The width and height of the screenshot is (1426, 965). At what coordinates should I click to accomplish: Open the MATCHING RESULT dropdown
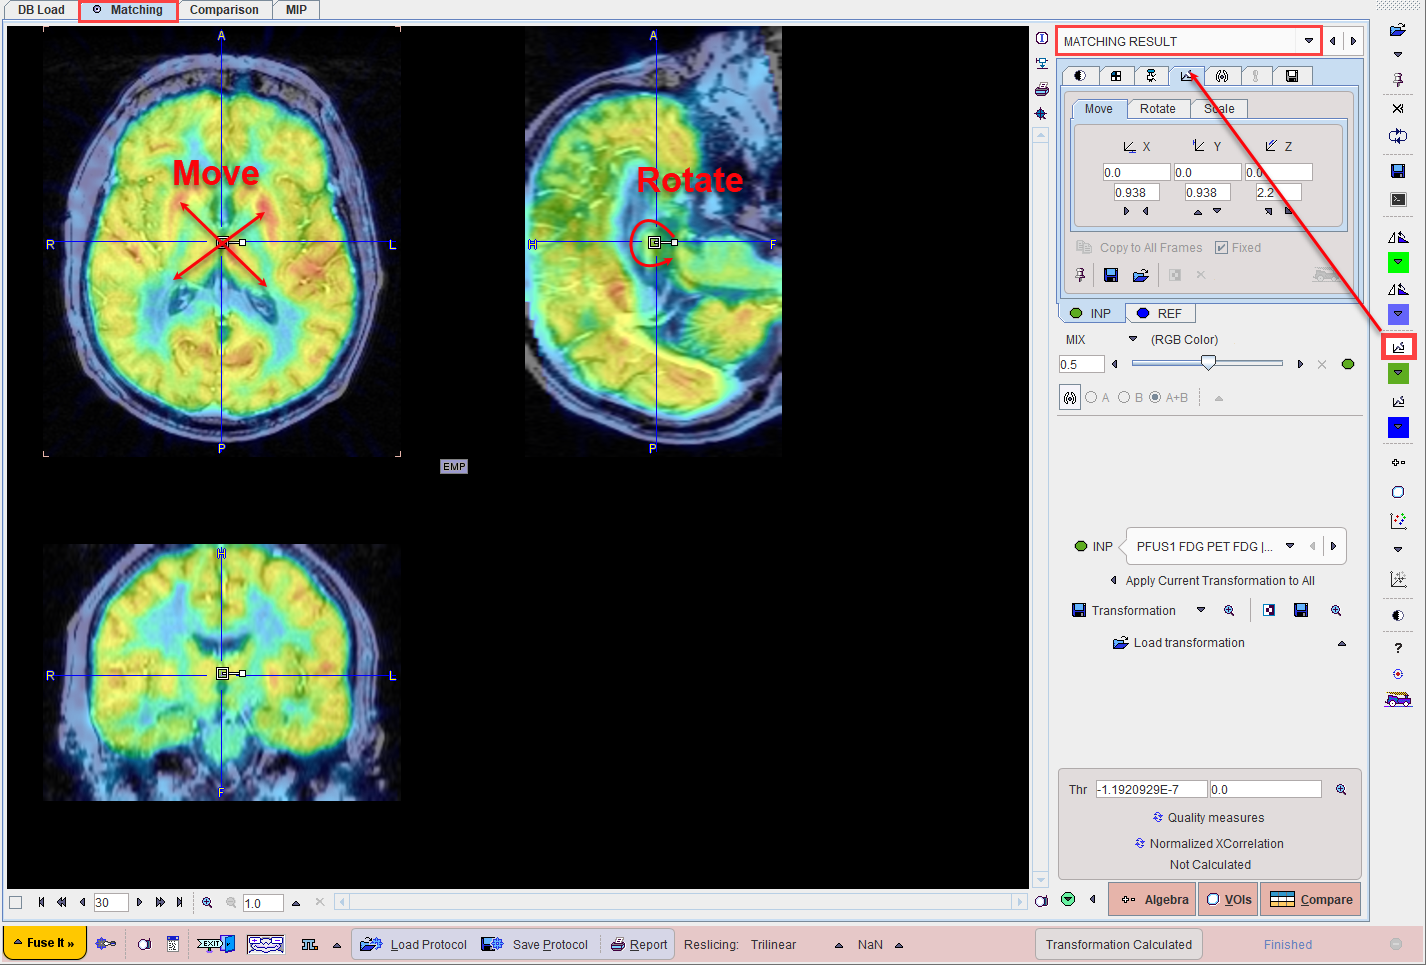[x=1309, y=41]
